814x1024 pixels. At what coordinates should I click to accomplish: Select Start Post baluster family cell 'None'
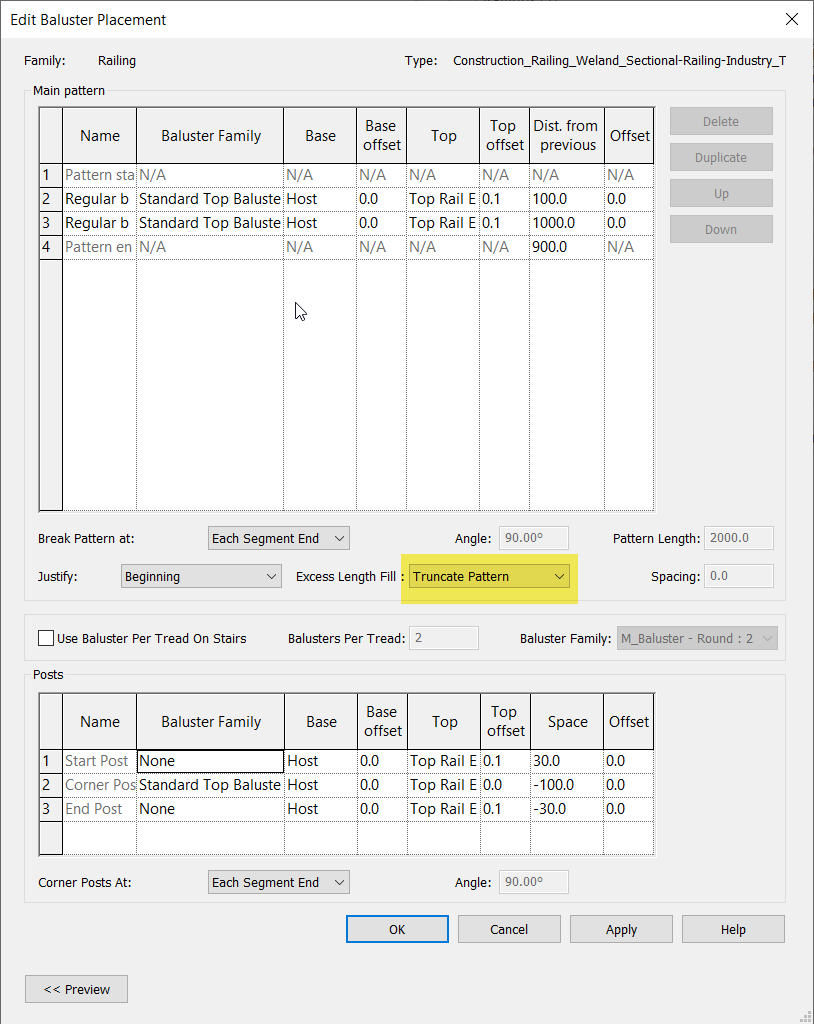click(x=210, y=761)
